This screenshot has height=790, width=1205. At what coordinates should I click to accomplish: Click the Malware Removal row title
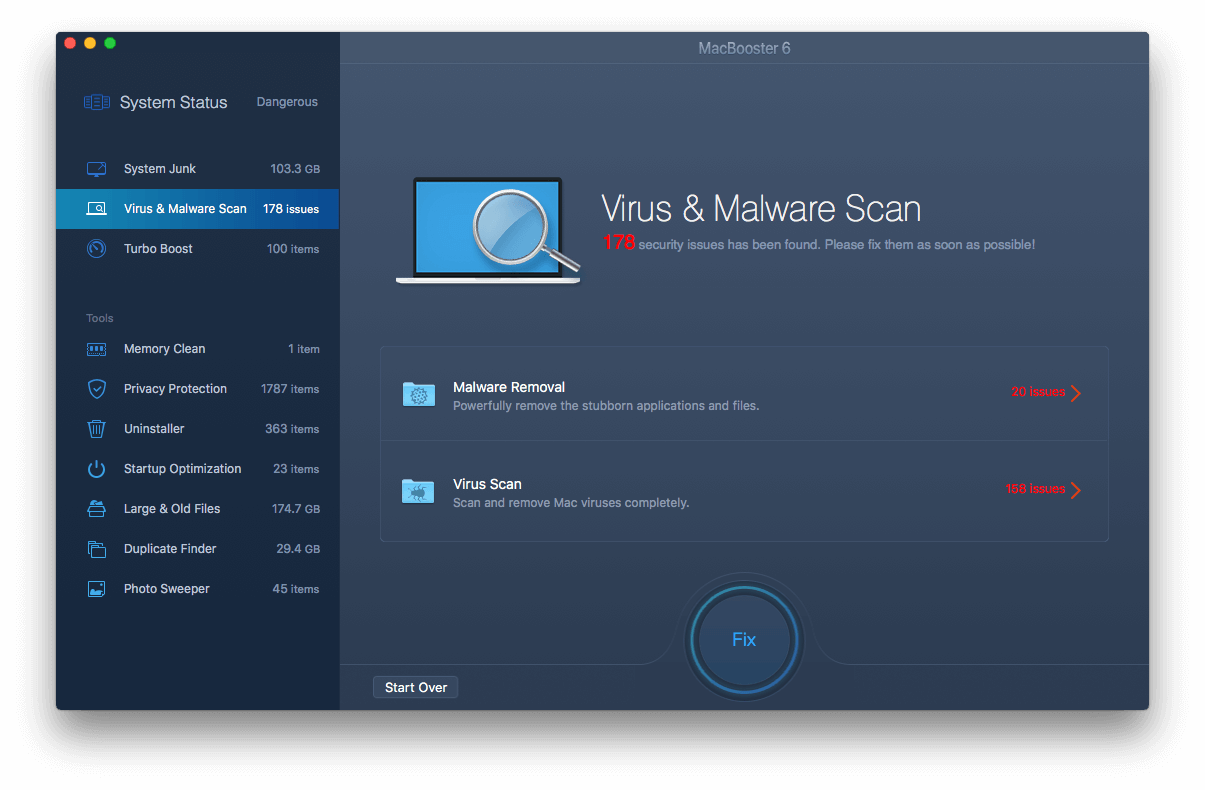coord(509,387)
